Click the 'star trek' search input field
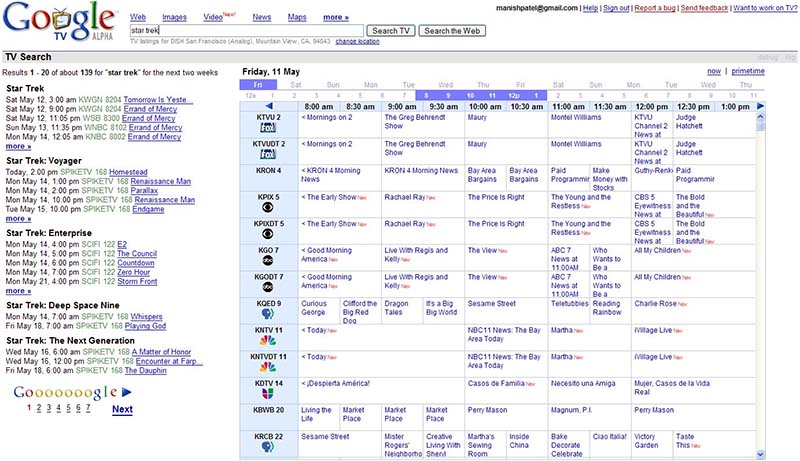The width and height of the screenshot is (800, 461). coord(245,31)
